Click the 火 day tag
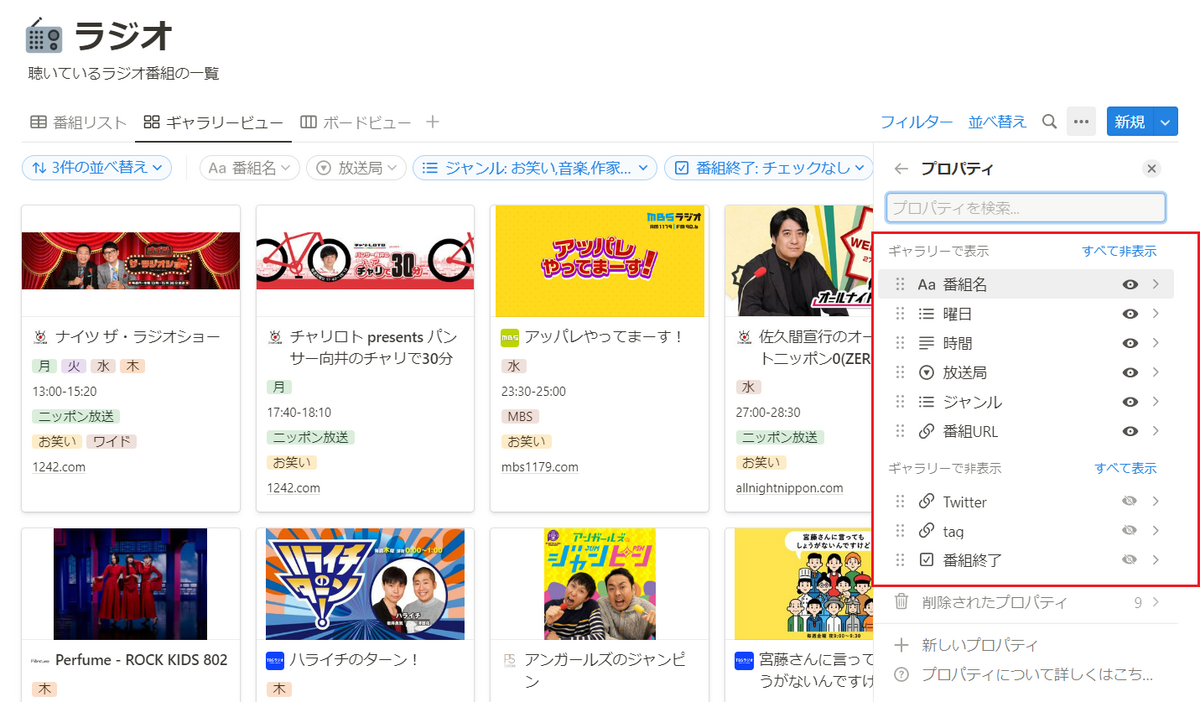Screen dimensions: 1200x702 [x=74, y=366]
